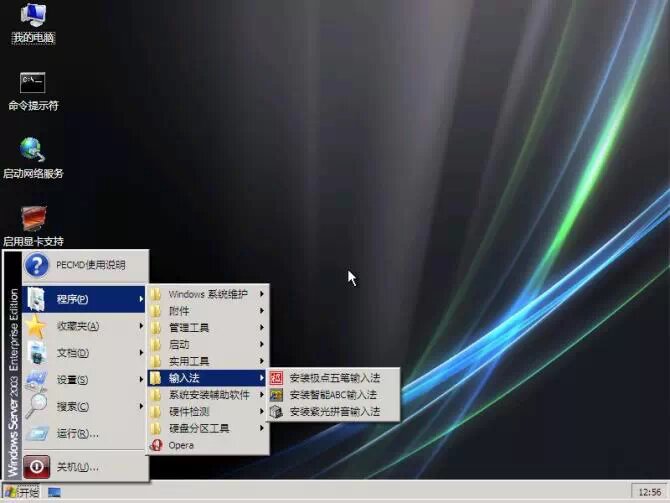670x503 pixels.
Task: Select the 启动网络服务 desktop icon
Action: [33, 158]
